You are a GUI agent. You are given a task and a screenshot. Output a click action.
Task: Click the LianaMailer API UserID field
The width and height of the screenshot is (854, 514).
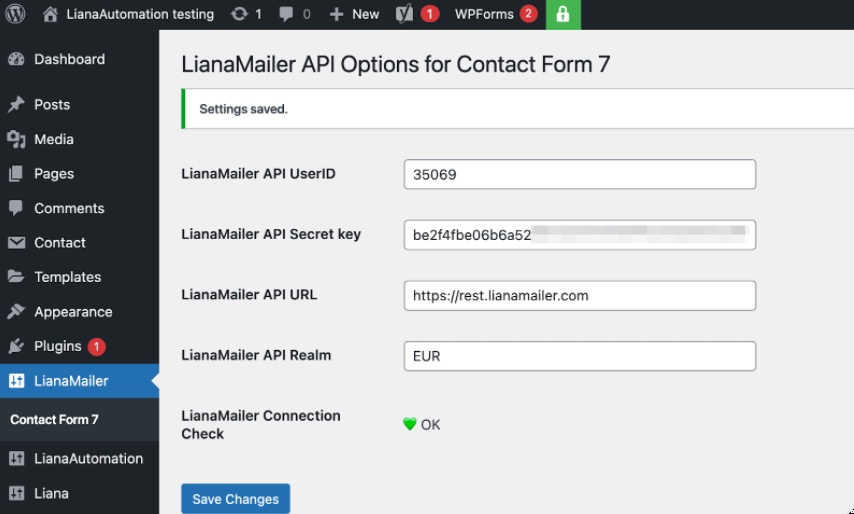click(x=580, y=174)
